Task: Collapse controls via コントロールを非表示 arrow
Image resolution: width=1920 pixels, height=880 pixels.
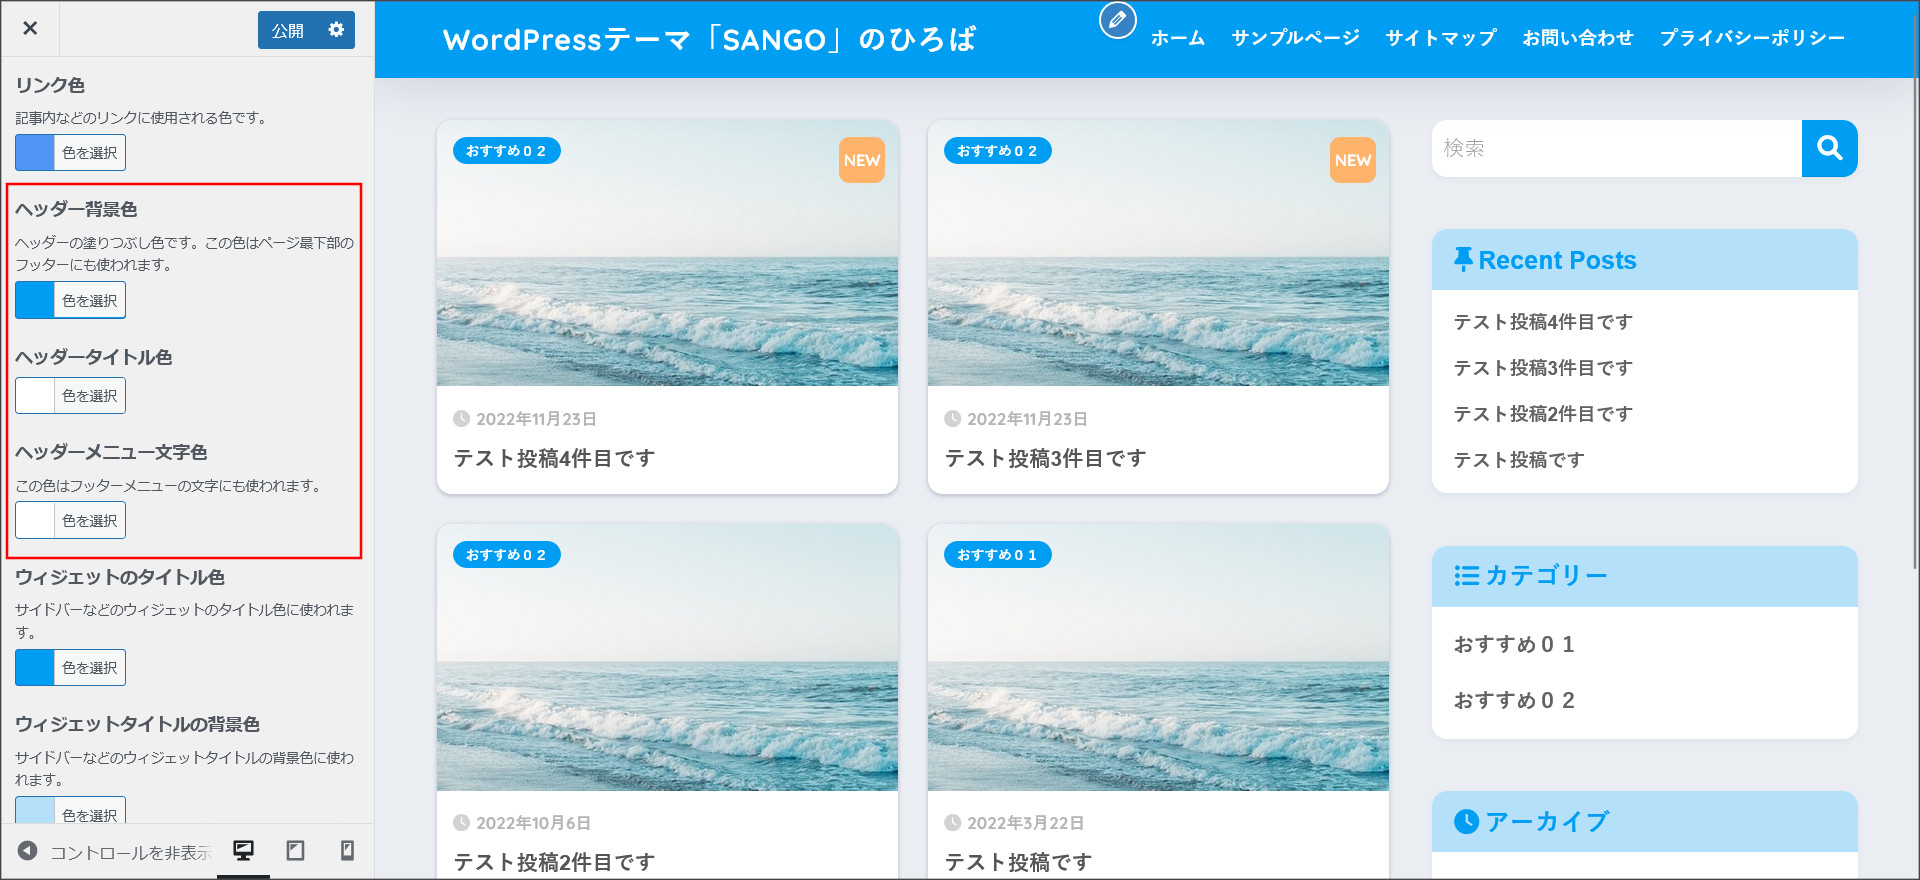Action: 28,851
